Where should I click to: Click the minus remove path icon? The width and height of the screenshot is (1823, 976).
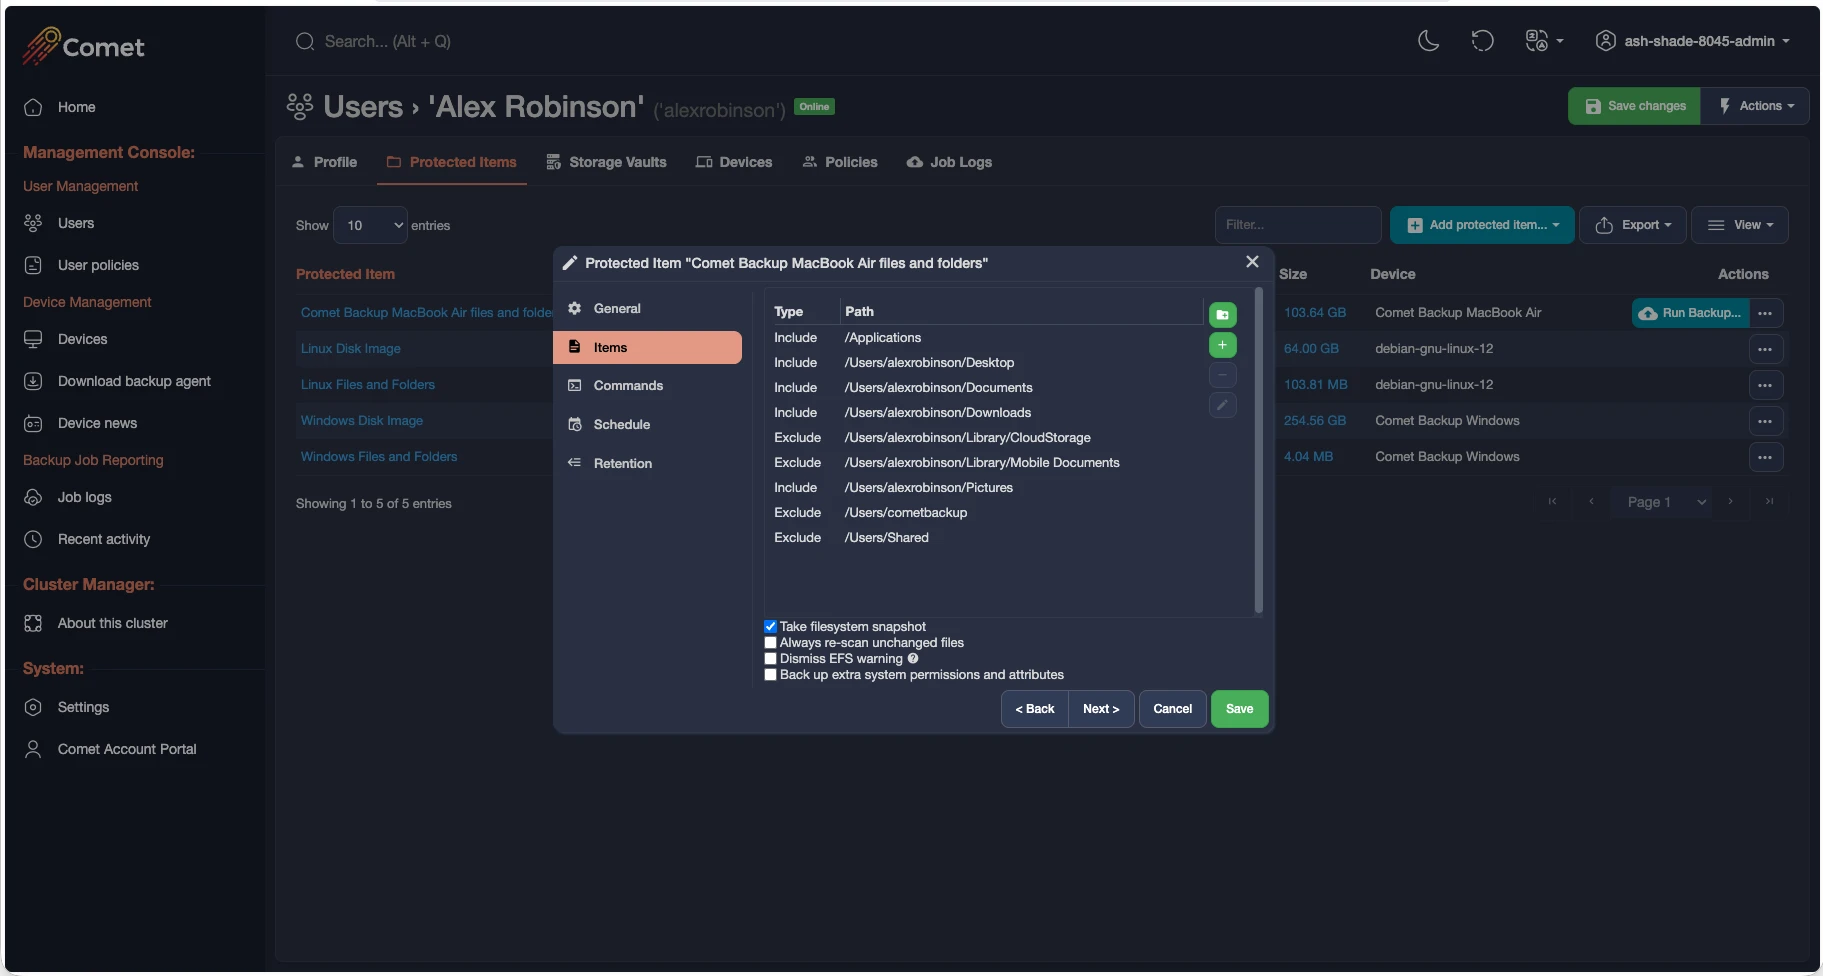pos(1222,375)
